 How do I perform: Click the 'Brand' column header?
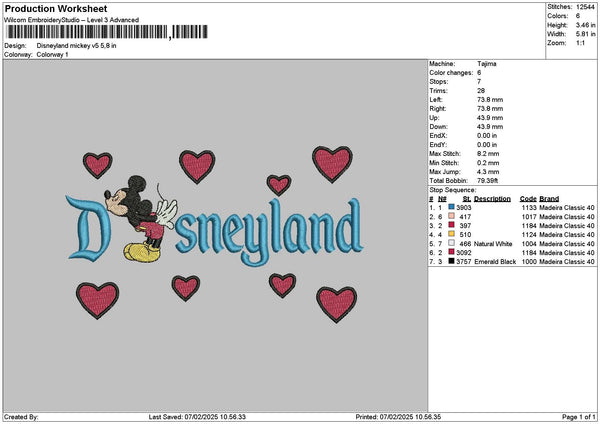coord(549,199)
